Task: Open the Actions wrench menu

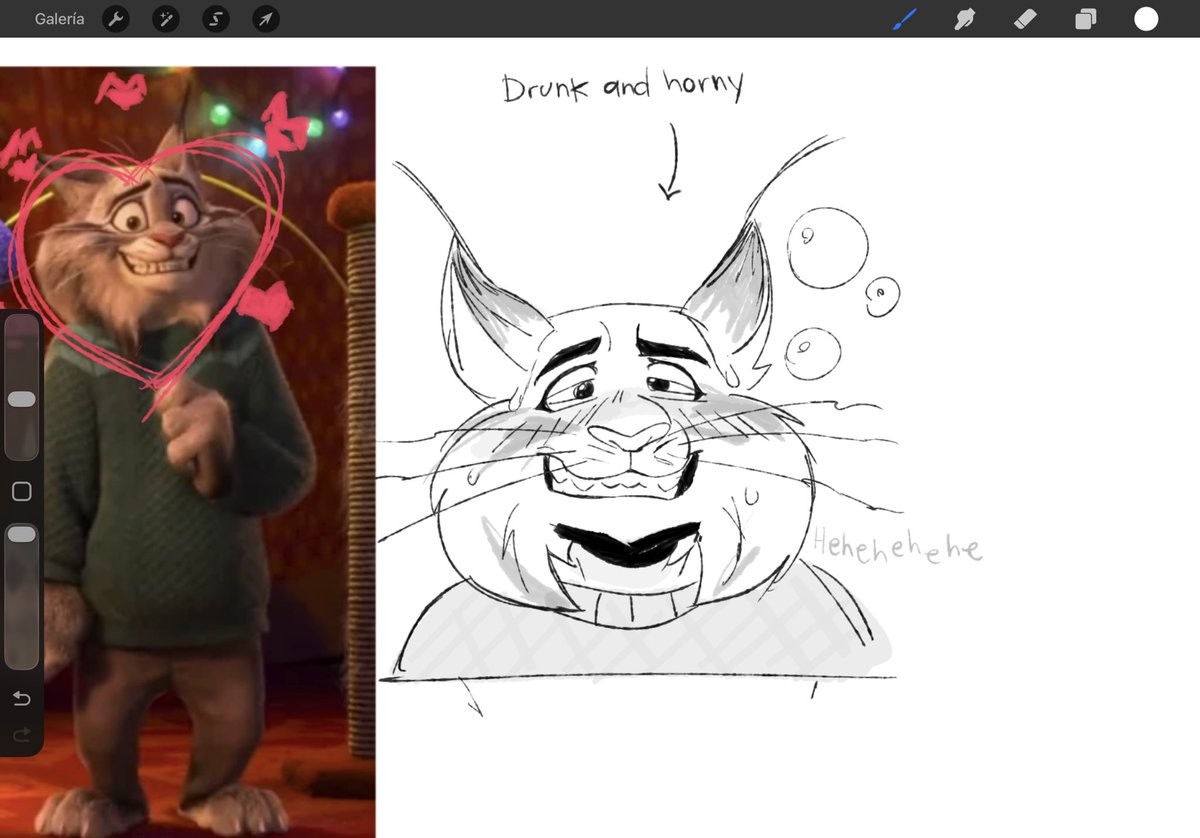Action: click(x=116, y=19)
